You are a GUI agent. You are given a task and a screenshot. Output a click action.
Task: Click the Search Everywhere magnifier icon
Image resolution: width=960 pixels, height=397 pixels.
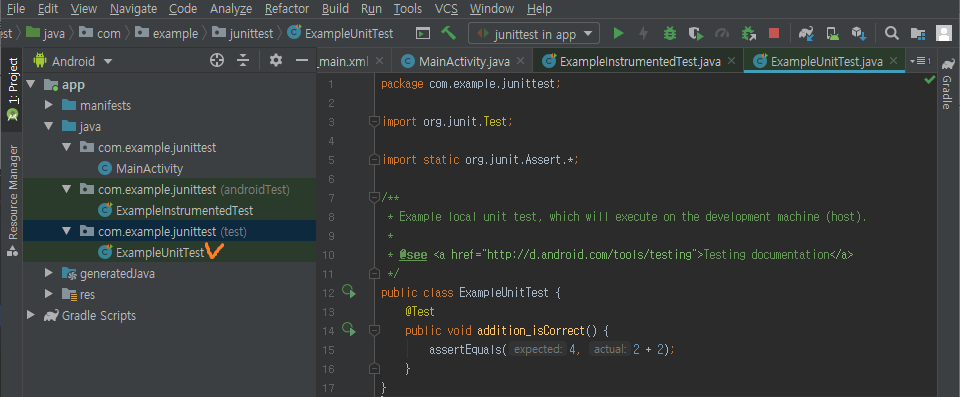point(892,34)
